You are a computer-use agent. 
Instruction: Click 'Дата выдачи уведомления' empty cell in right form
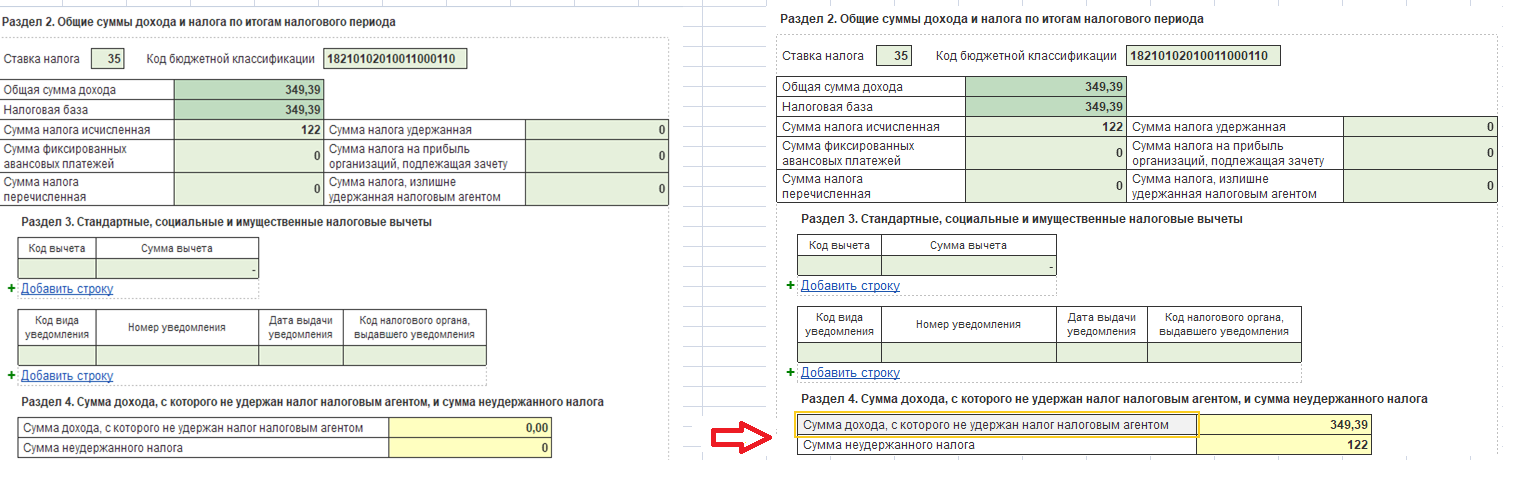(x=1101, y=352)
